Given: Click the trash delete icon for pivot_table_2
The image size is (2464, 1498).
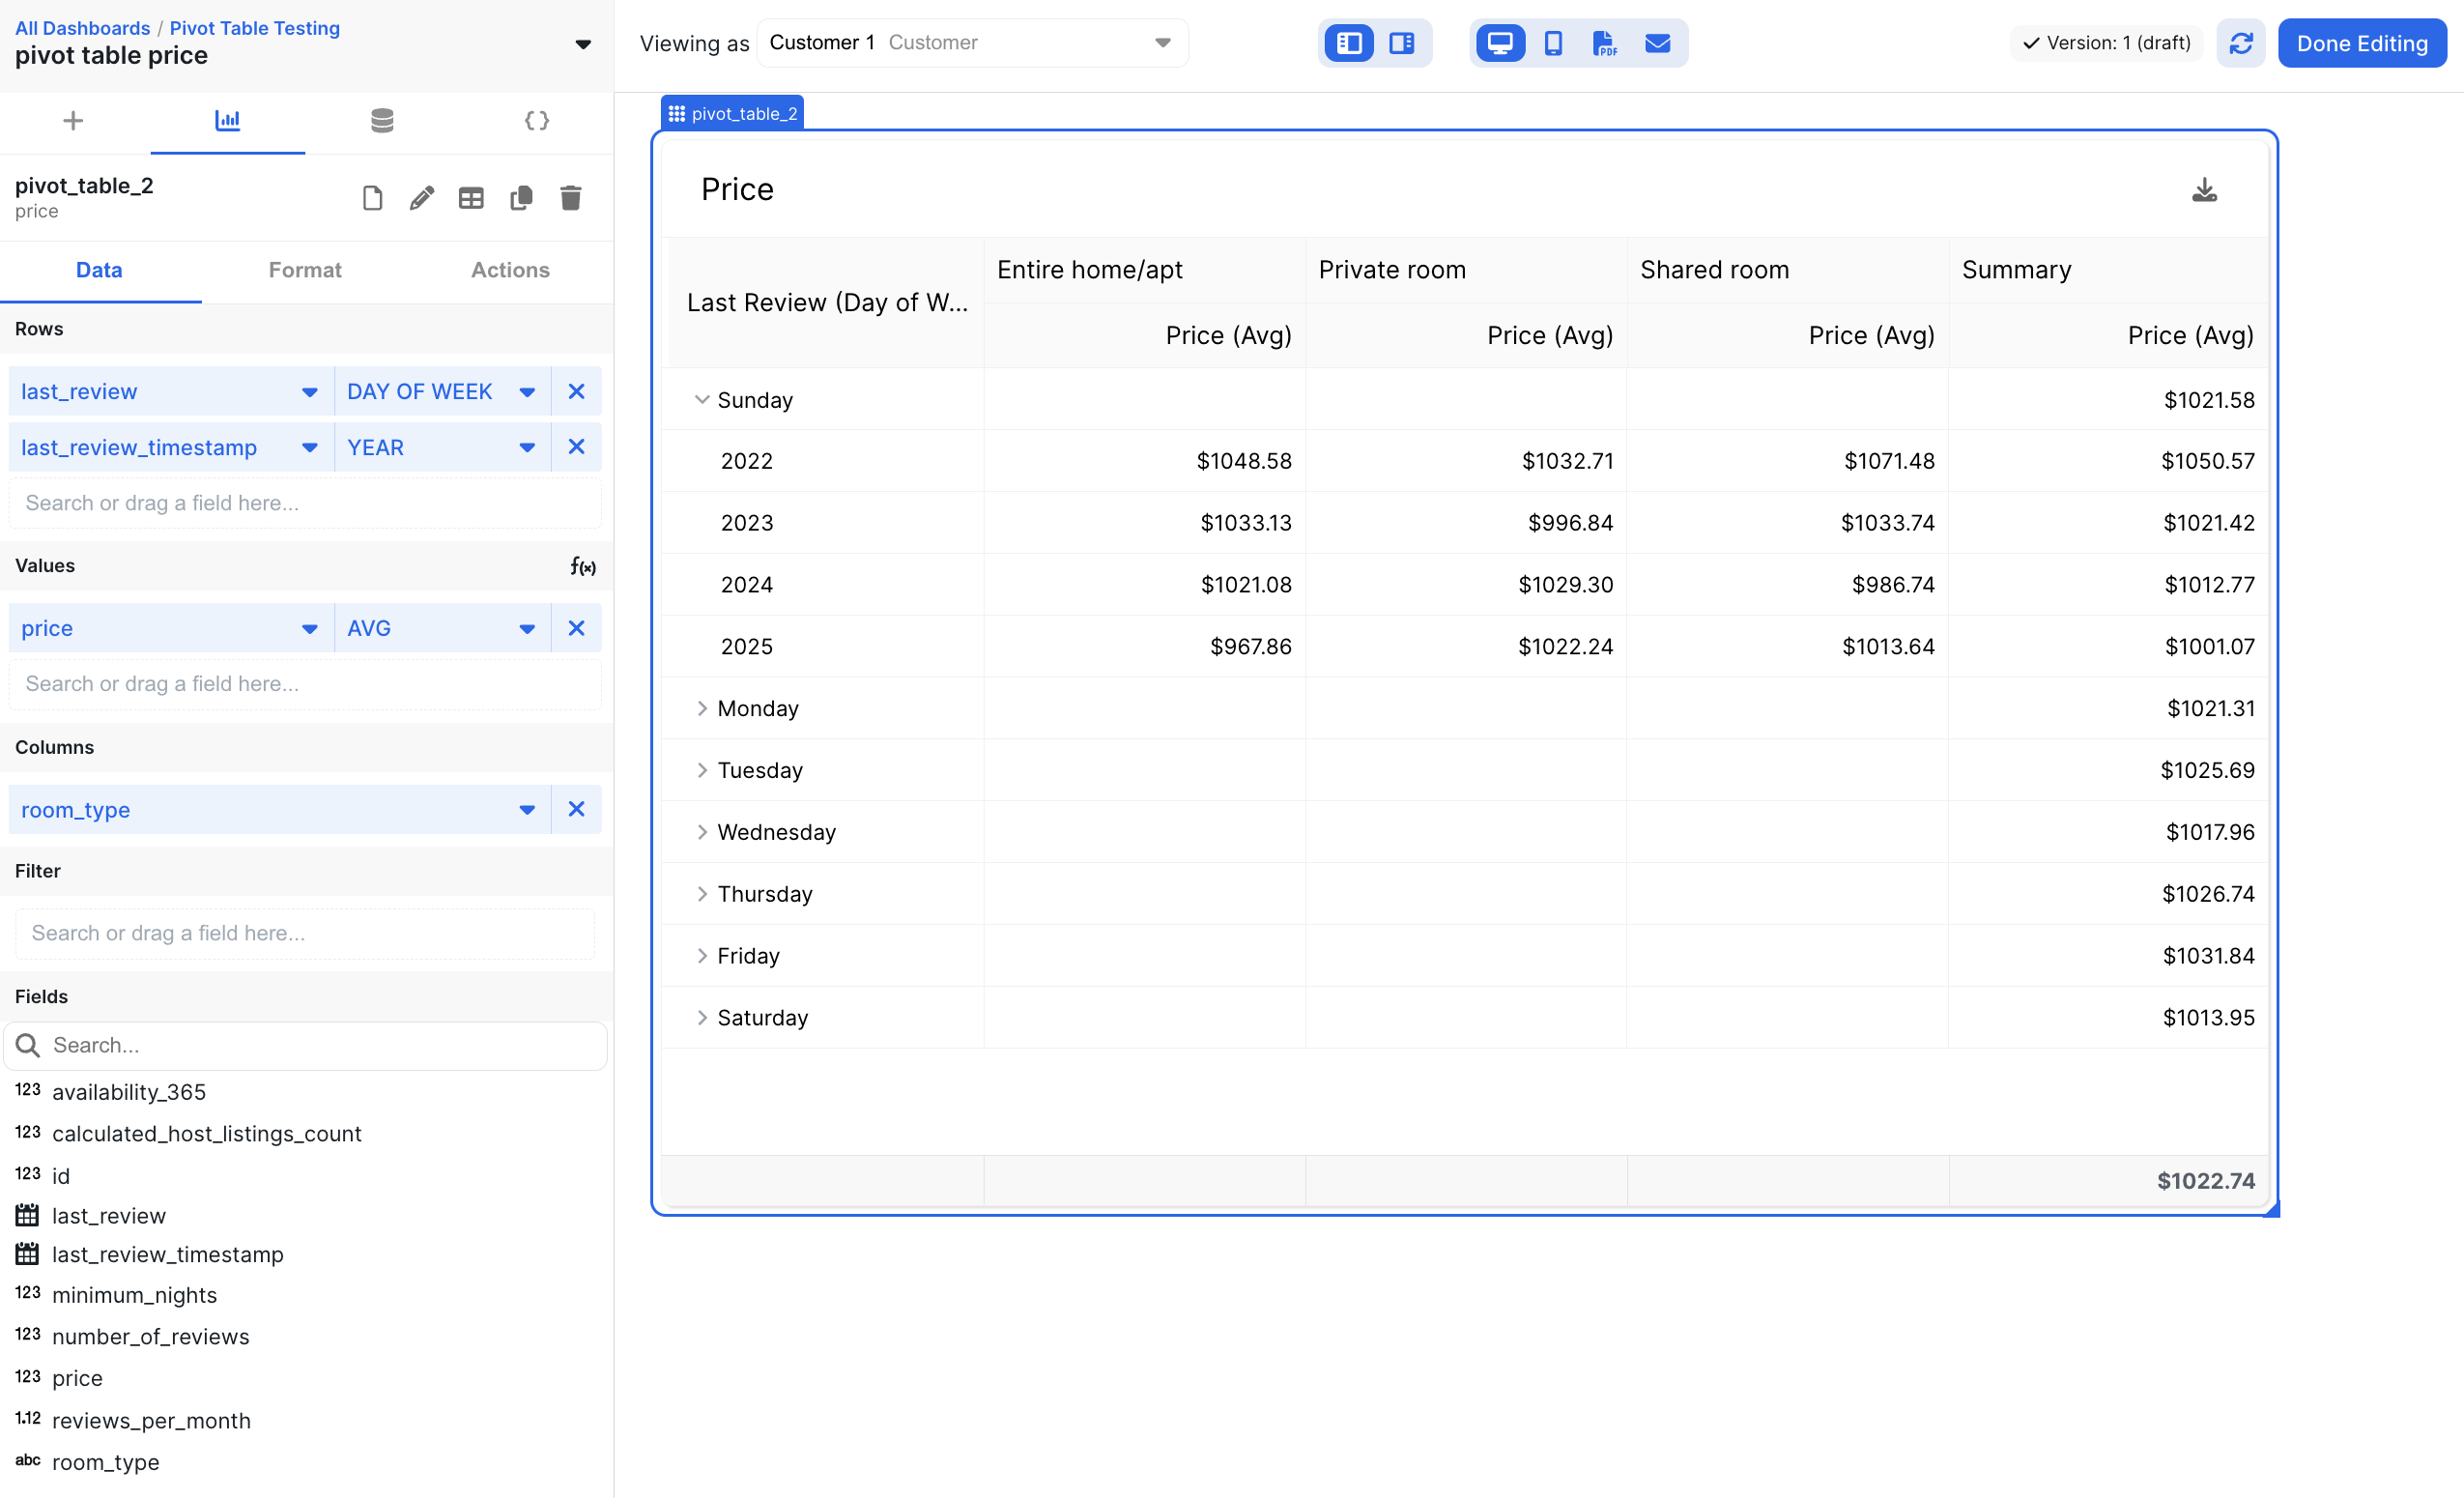Looking at the screenshot, I should 570,198.
